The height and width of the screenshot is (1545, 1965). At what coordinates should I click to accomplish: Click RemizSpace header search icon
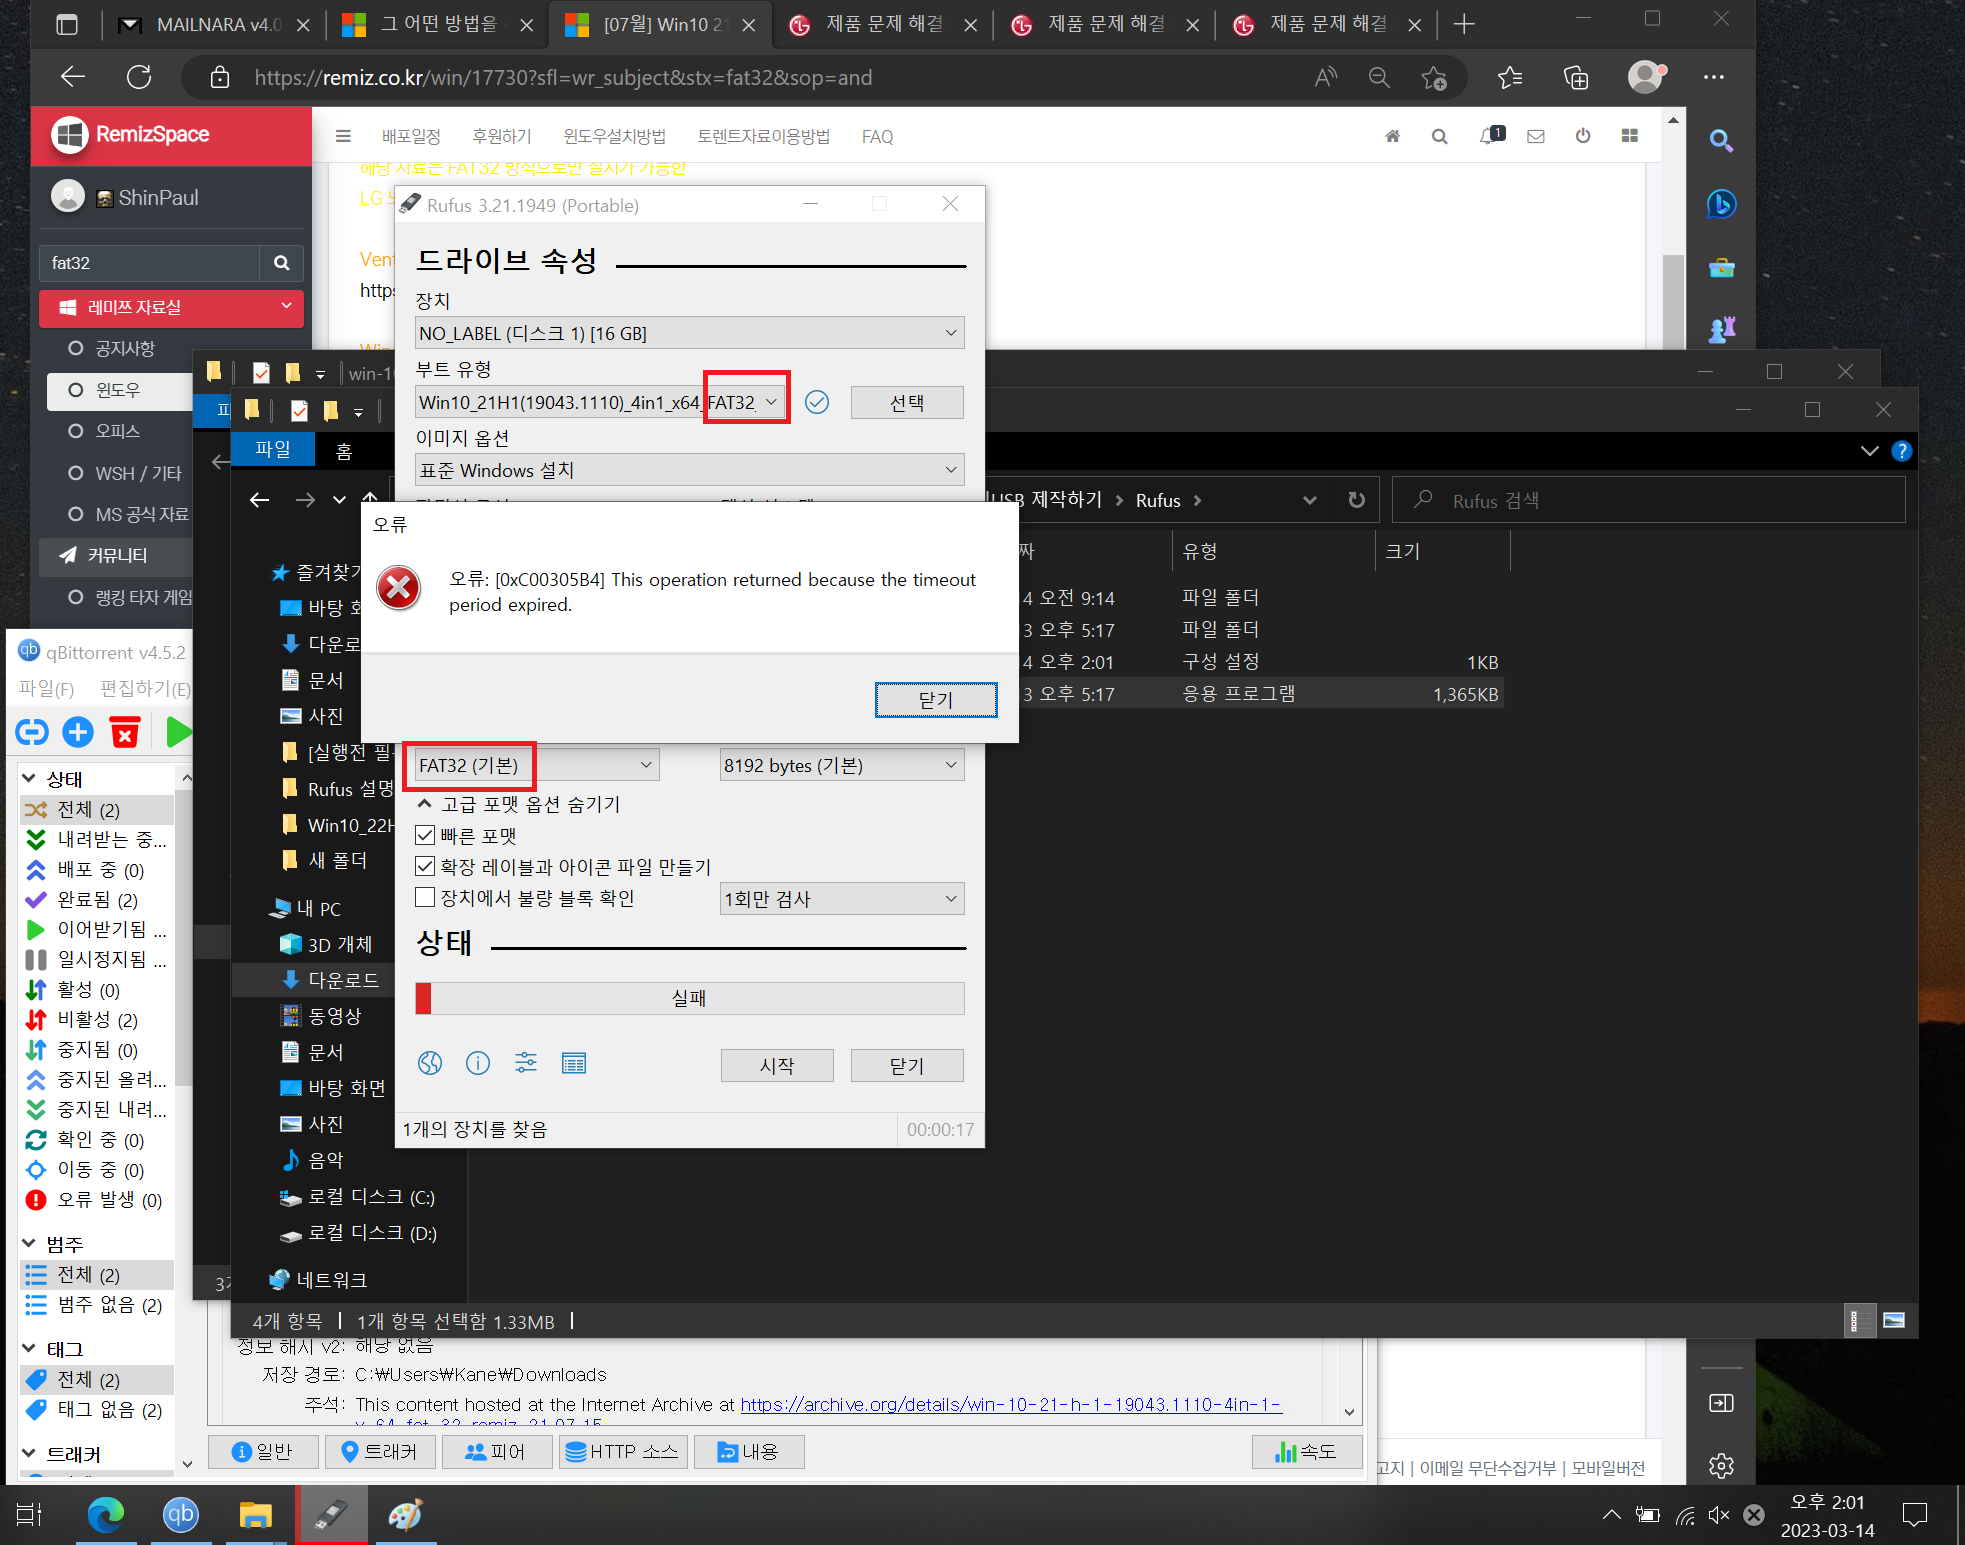(1439, 136)
